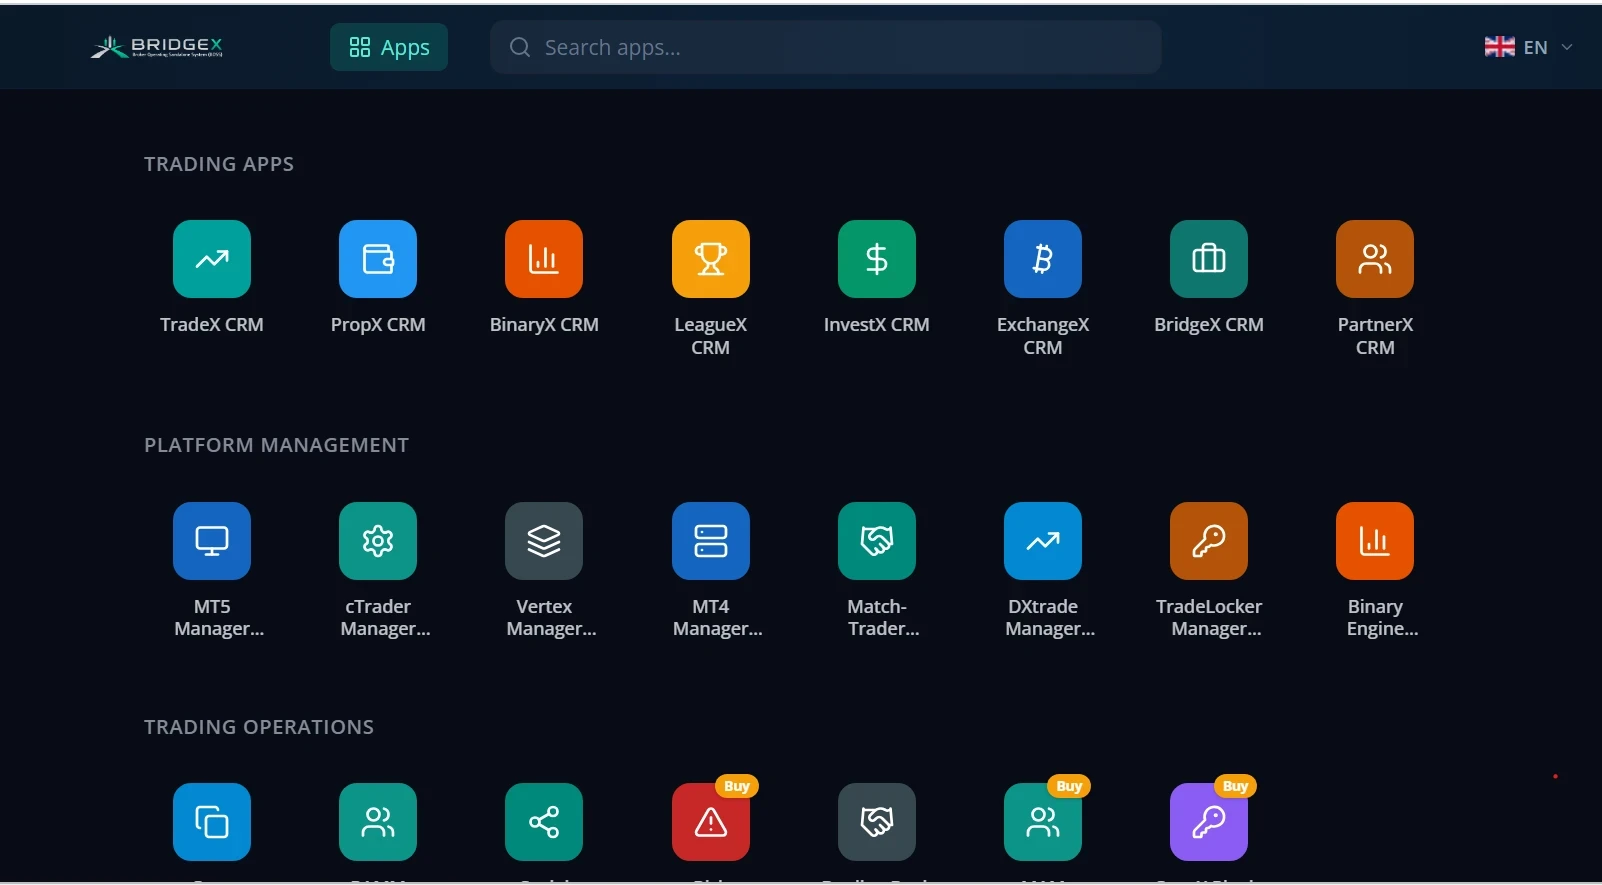Open MT4 Manager server app
Screen dimensions: 1602x885
[x=711, y=541]
